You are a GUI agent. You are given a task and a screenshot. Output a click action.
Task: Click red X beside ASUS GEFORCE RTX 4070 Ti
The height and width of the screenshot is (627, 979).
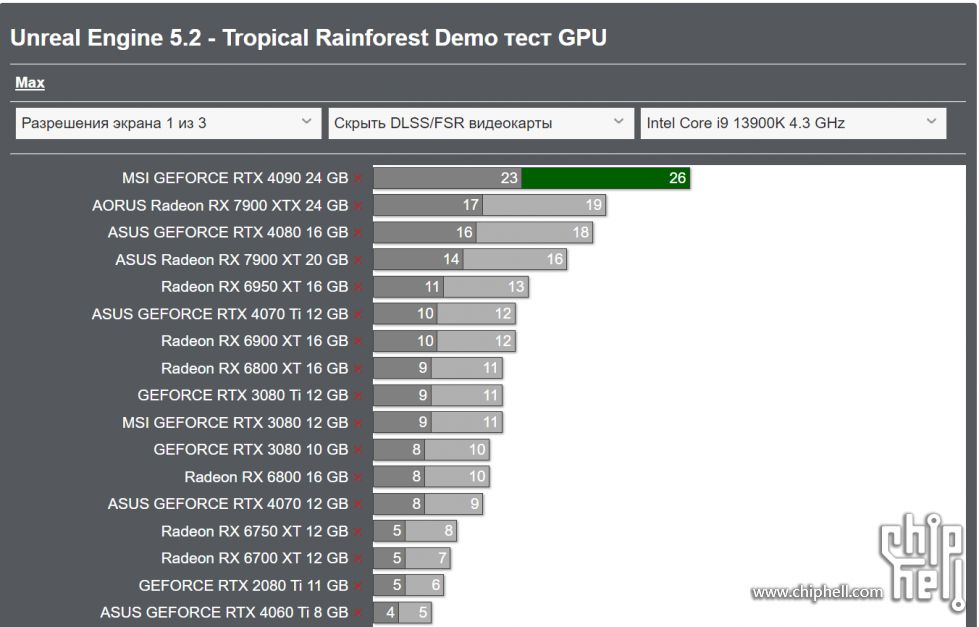[x=358, y=315]
